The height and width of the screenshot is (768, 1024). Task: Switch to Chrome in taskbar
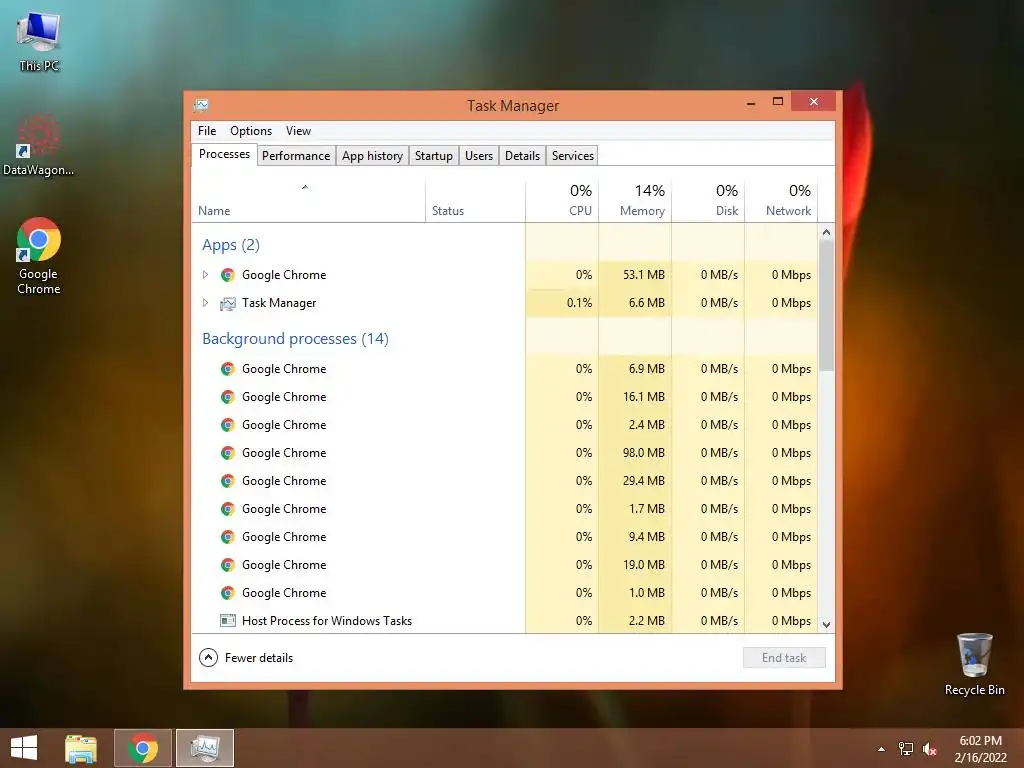[x=143, y=748]
